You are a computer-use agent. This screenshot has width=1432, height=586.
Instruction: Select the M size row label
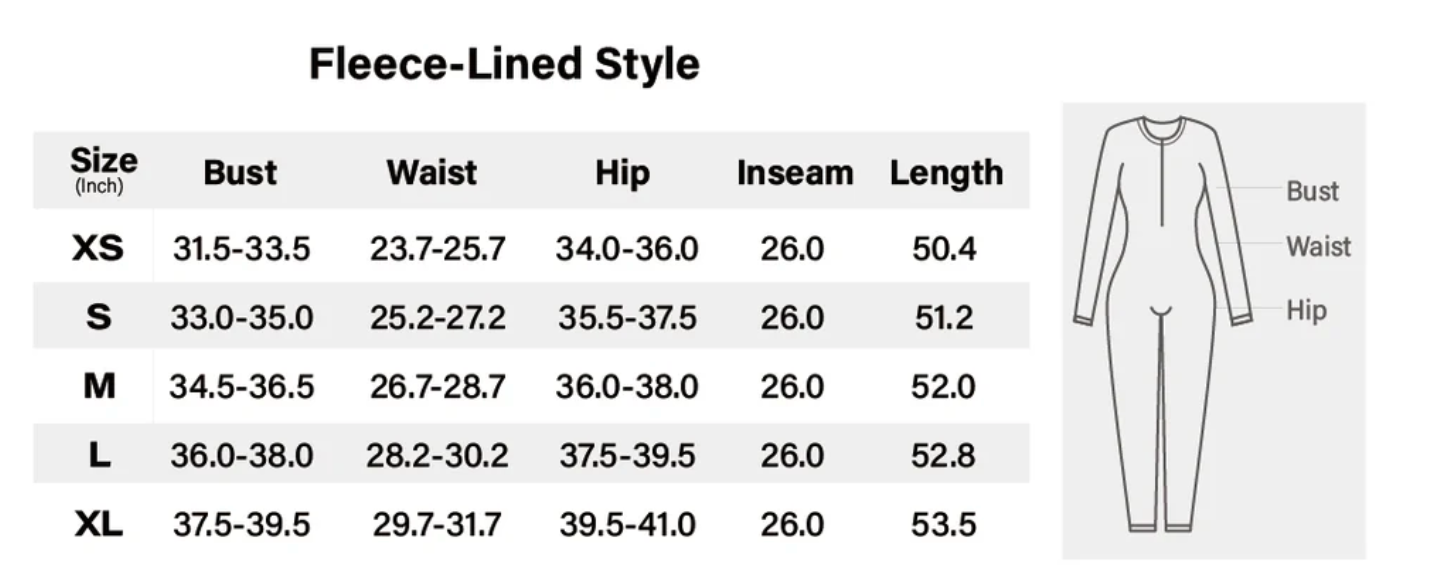pos(99,386)
